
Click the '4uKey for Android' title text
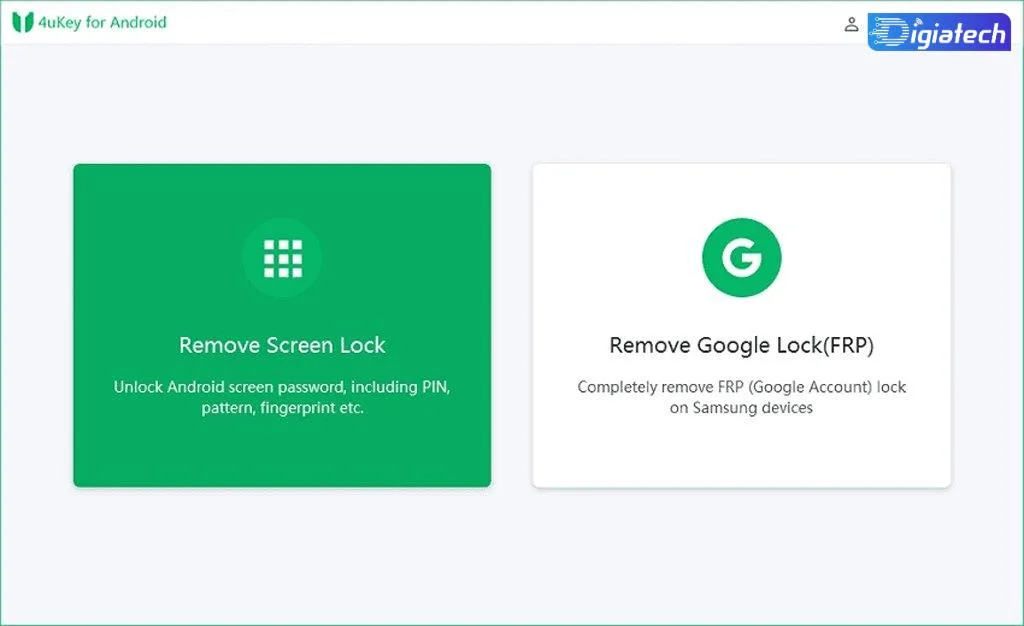point(103,22)
